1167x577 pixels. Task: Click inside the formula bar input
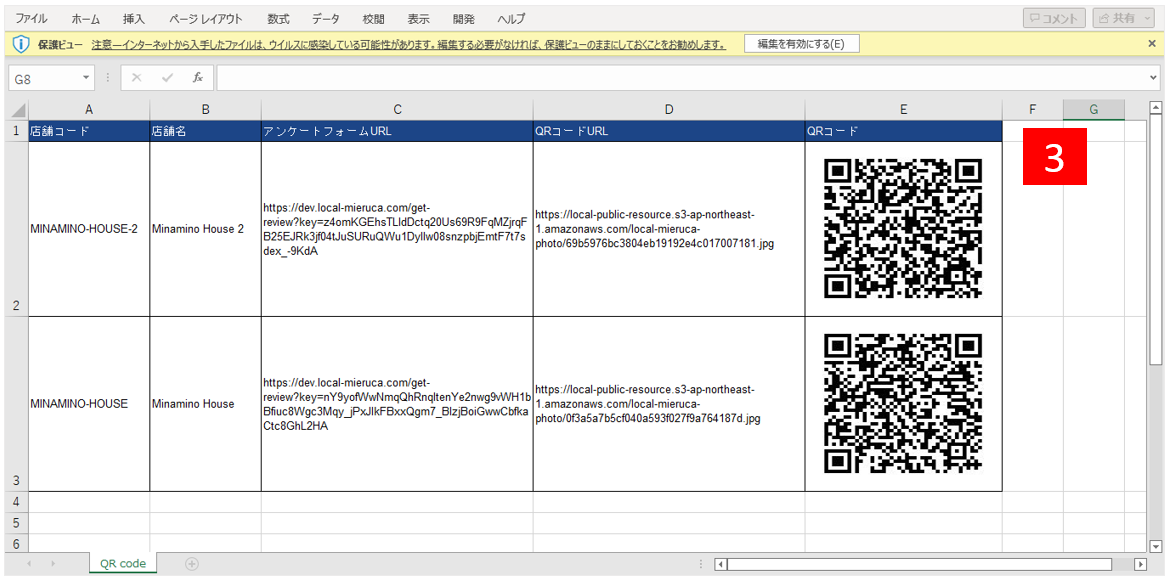click(x=681, y=77)
